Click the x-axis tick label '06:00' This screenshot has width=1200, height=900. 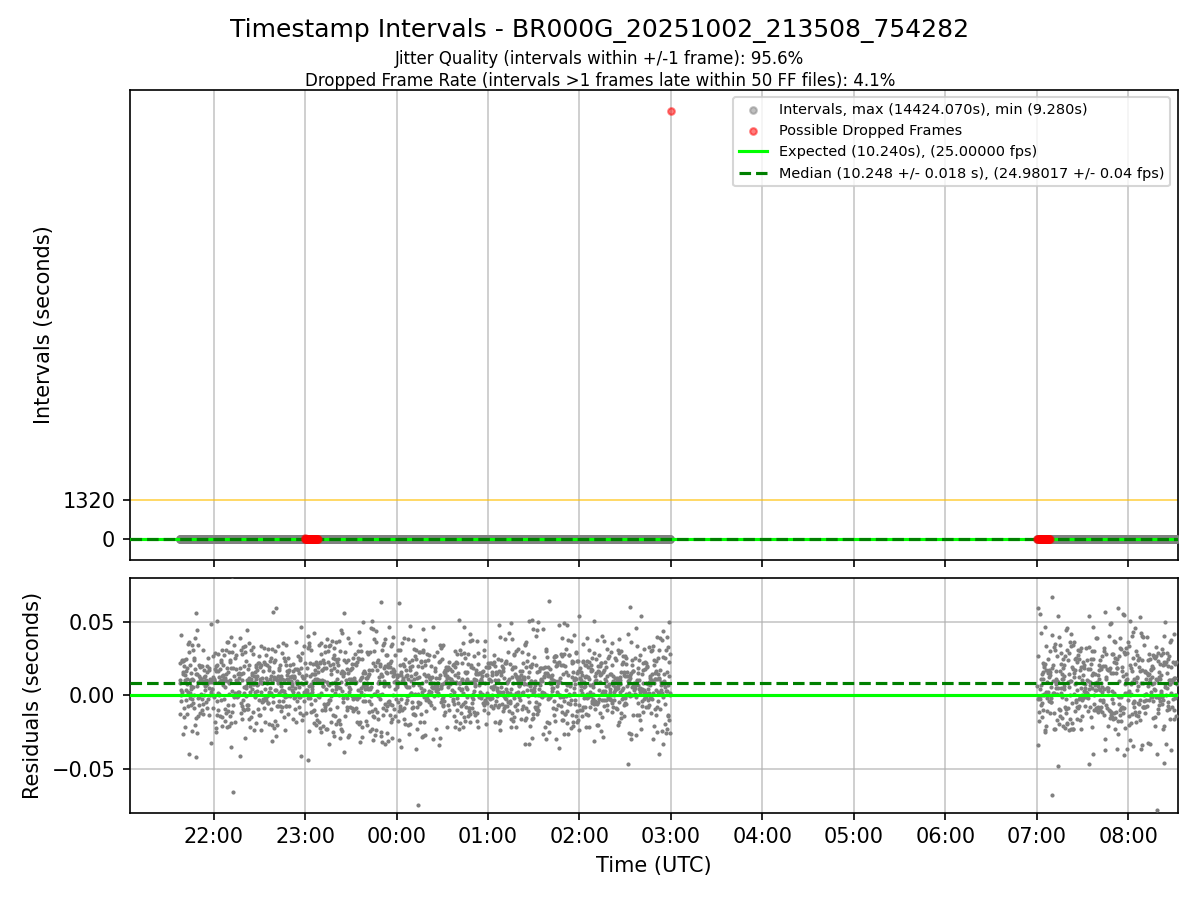tap(945, 835)
